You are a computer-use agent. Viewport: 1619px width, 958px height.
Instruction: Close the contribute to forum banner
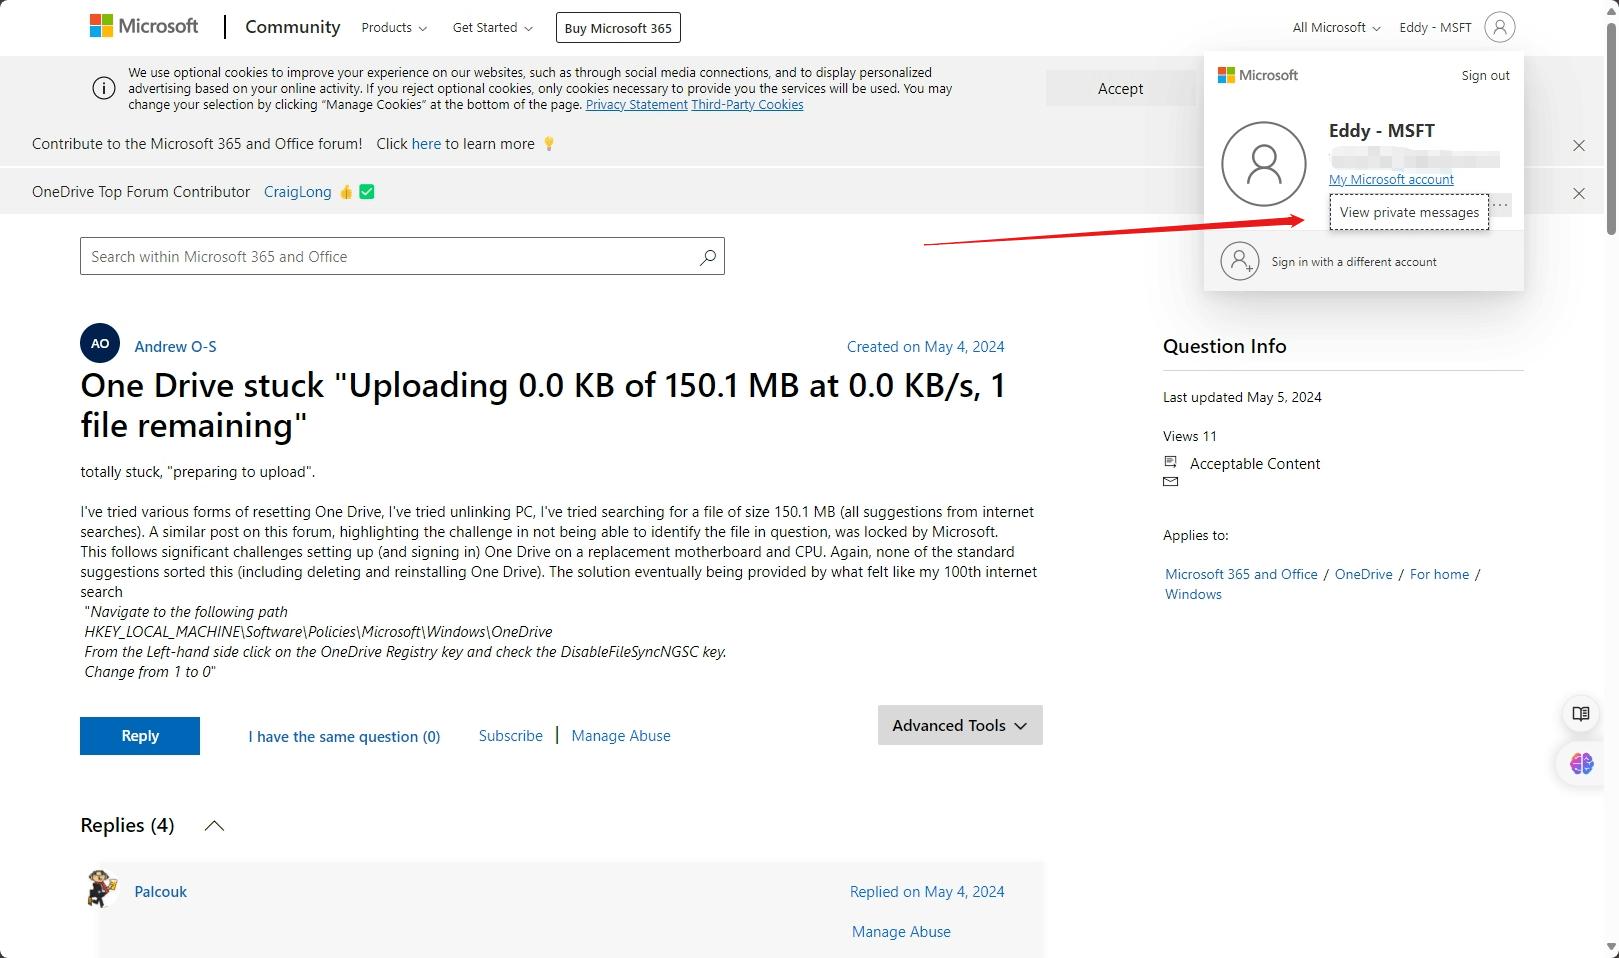click(x=1579, y=145)
